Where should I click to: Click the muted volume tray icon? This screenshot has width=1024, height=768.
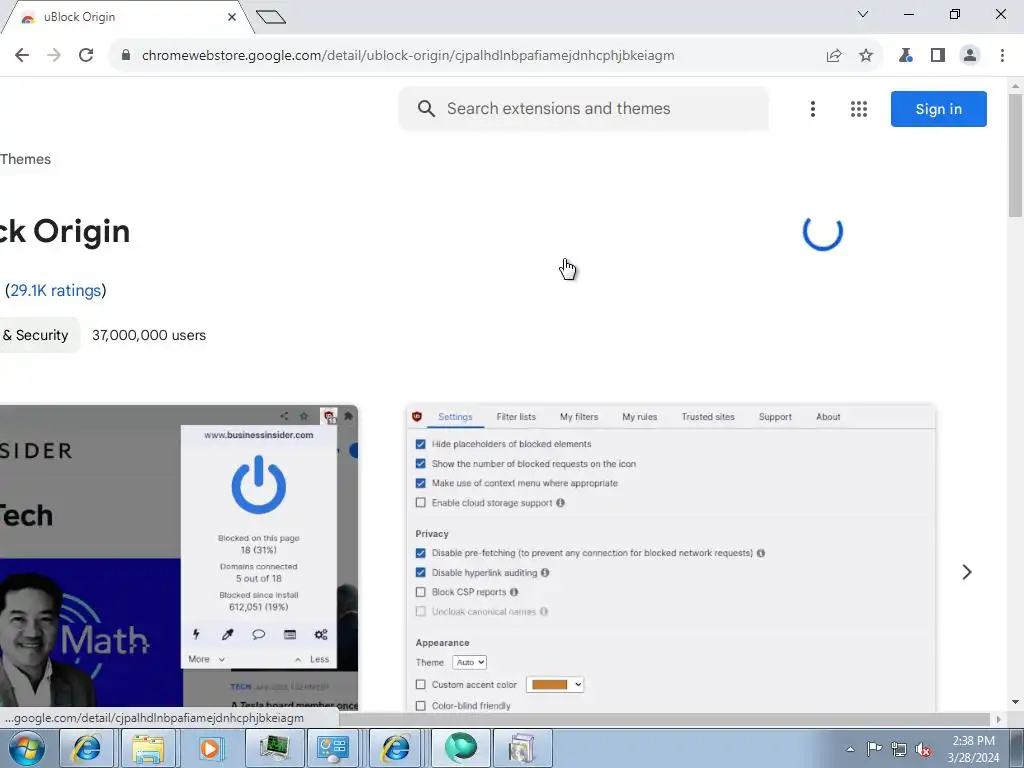click(x=923, y=749)
